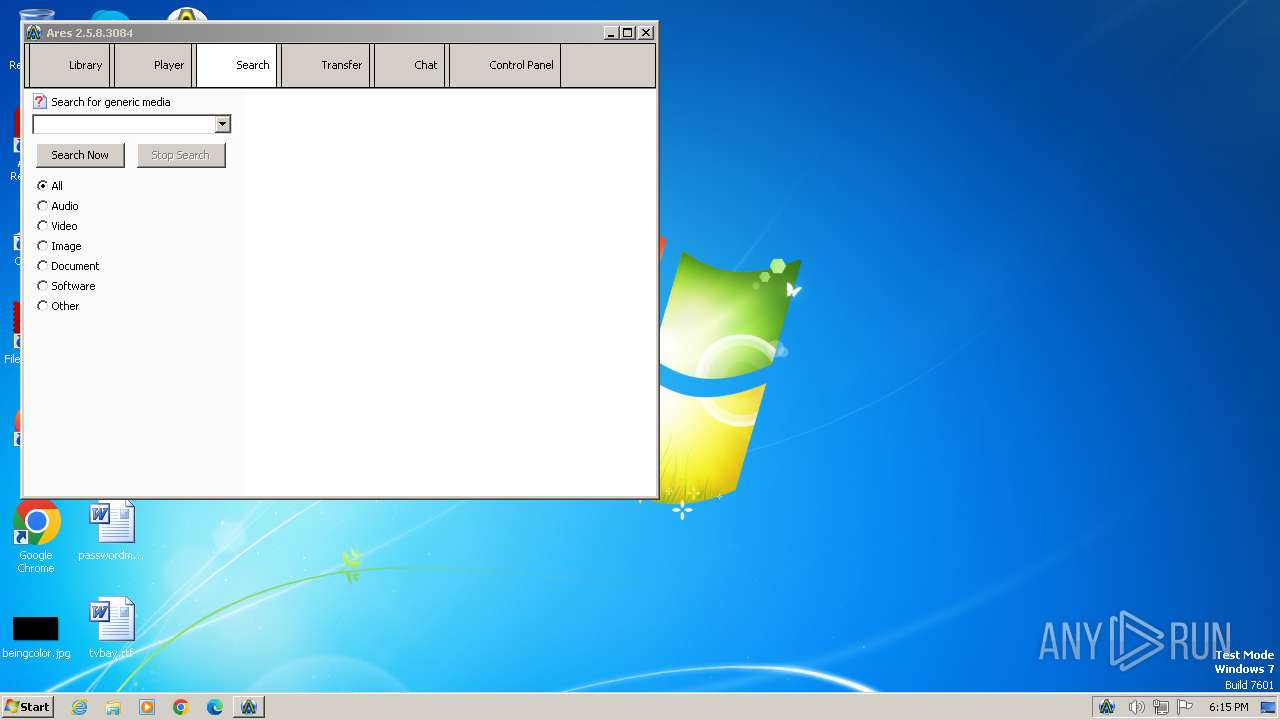1280x720 pixels.
Task: Choose the Video media type
Action: [x=57, y=226]
